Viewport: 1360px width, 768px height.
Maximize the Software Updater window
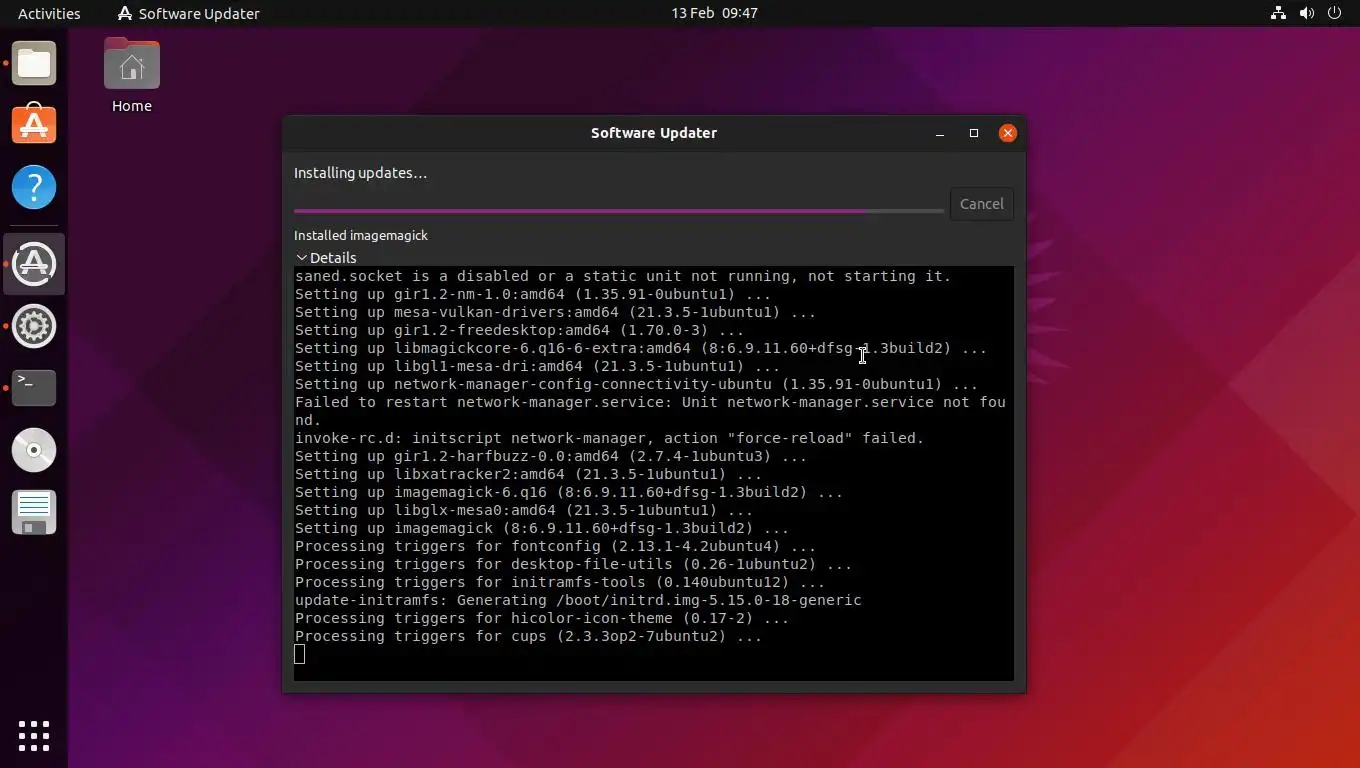tap(974, 133)
